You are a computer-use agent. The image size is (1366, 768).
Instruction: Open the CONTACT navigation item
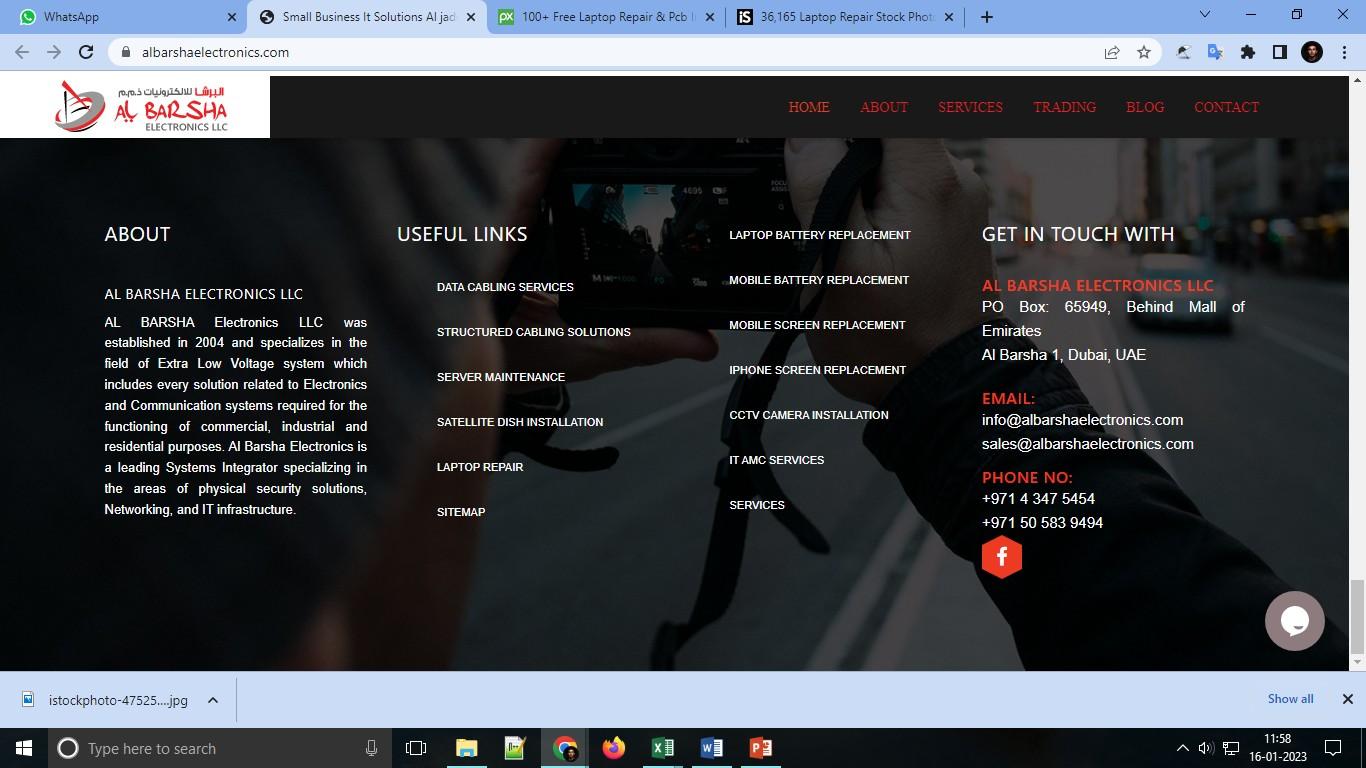[x=1226, y=107]
